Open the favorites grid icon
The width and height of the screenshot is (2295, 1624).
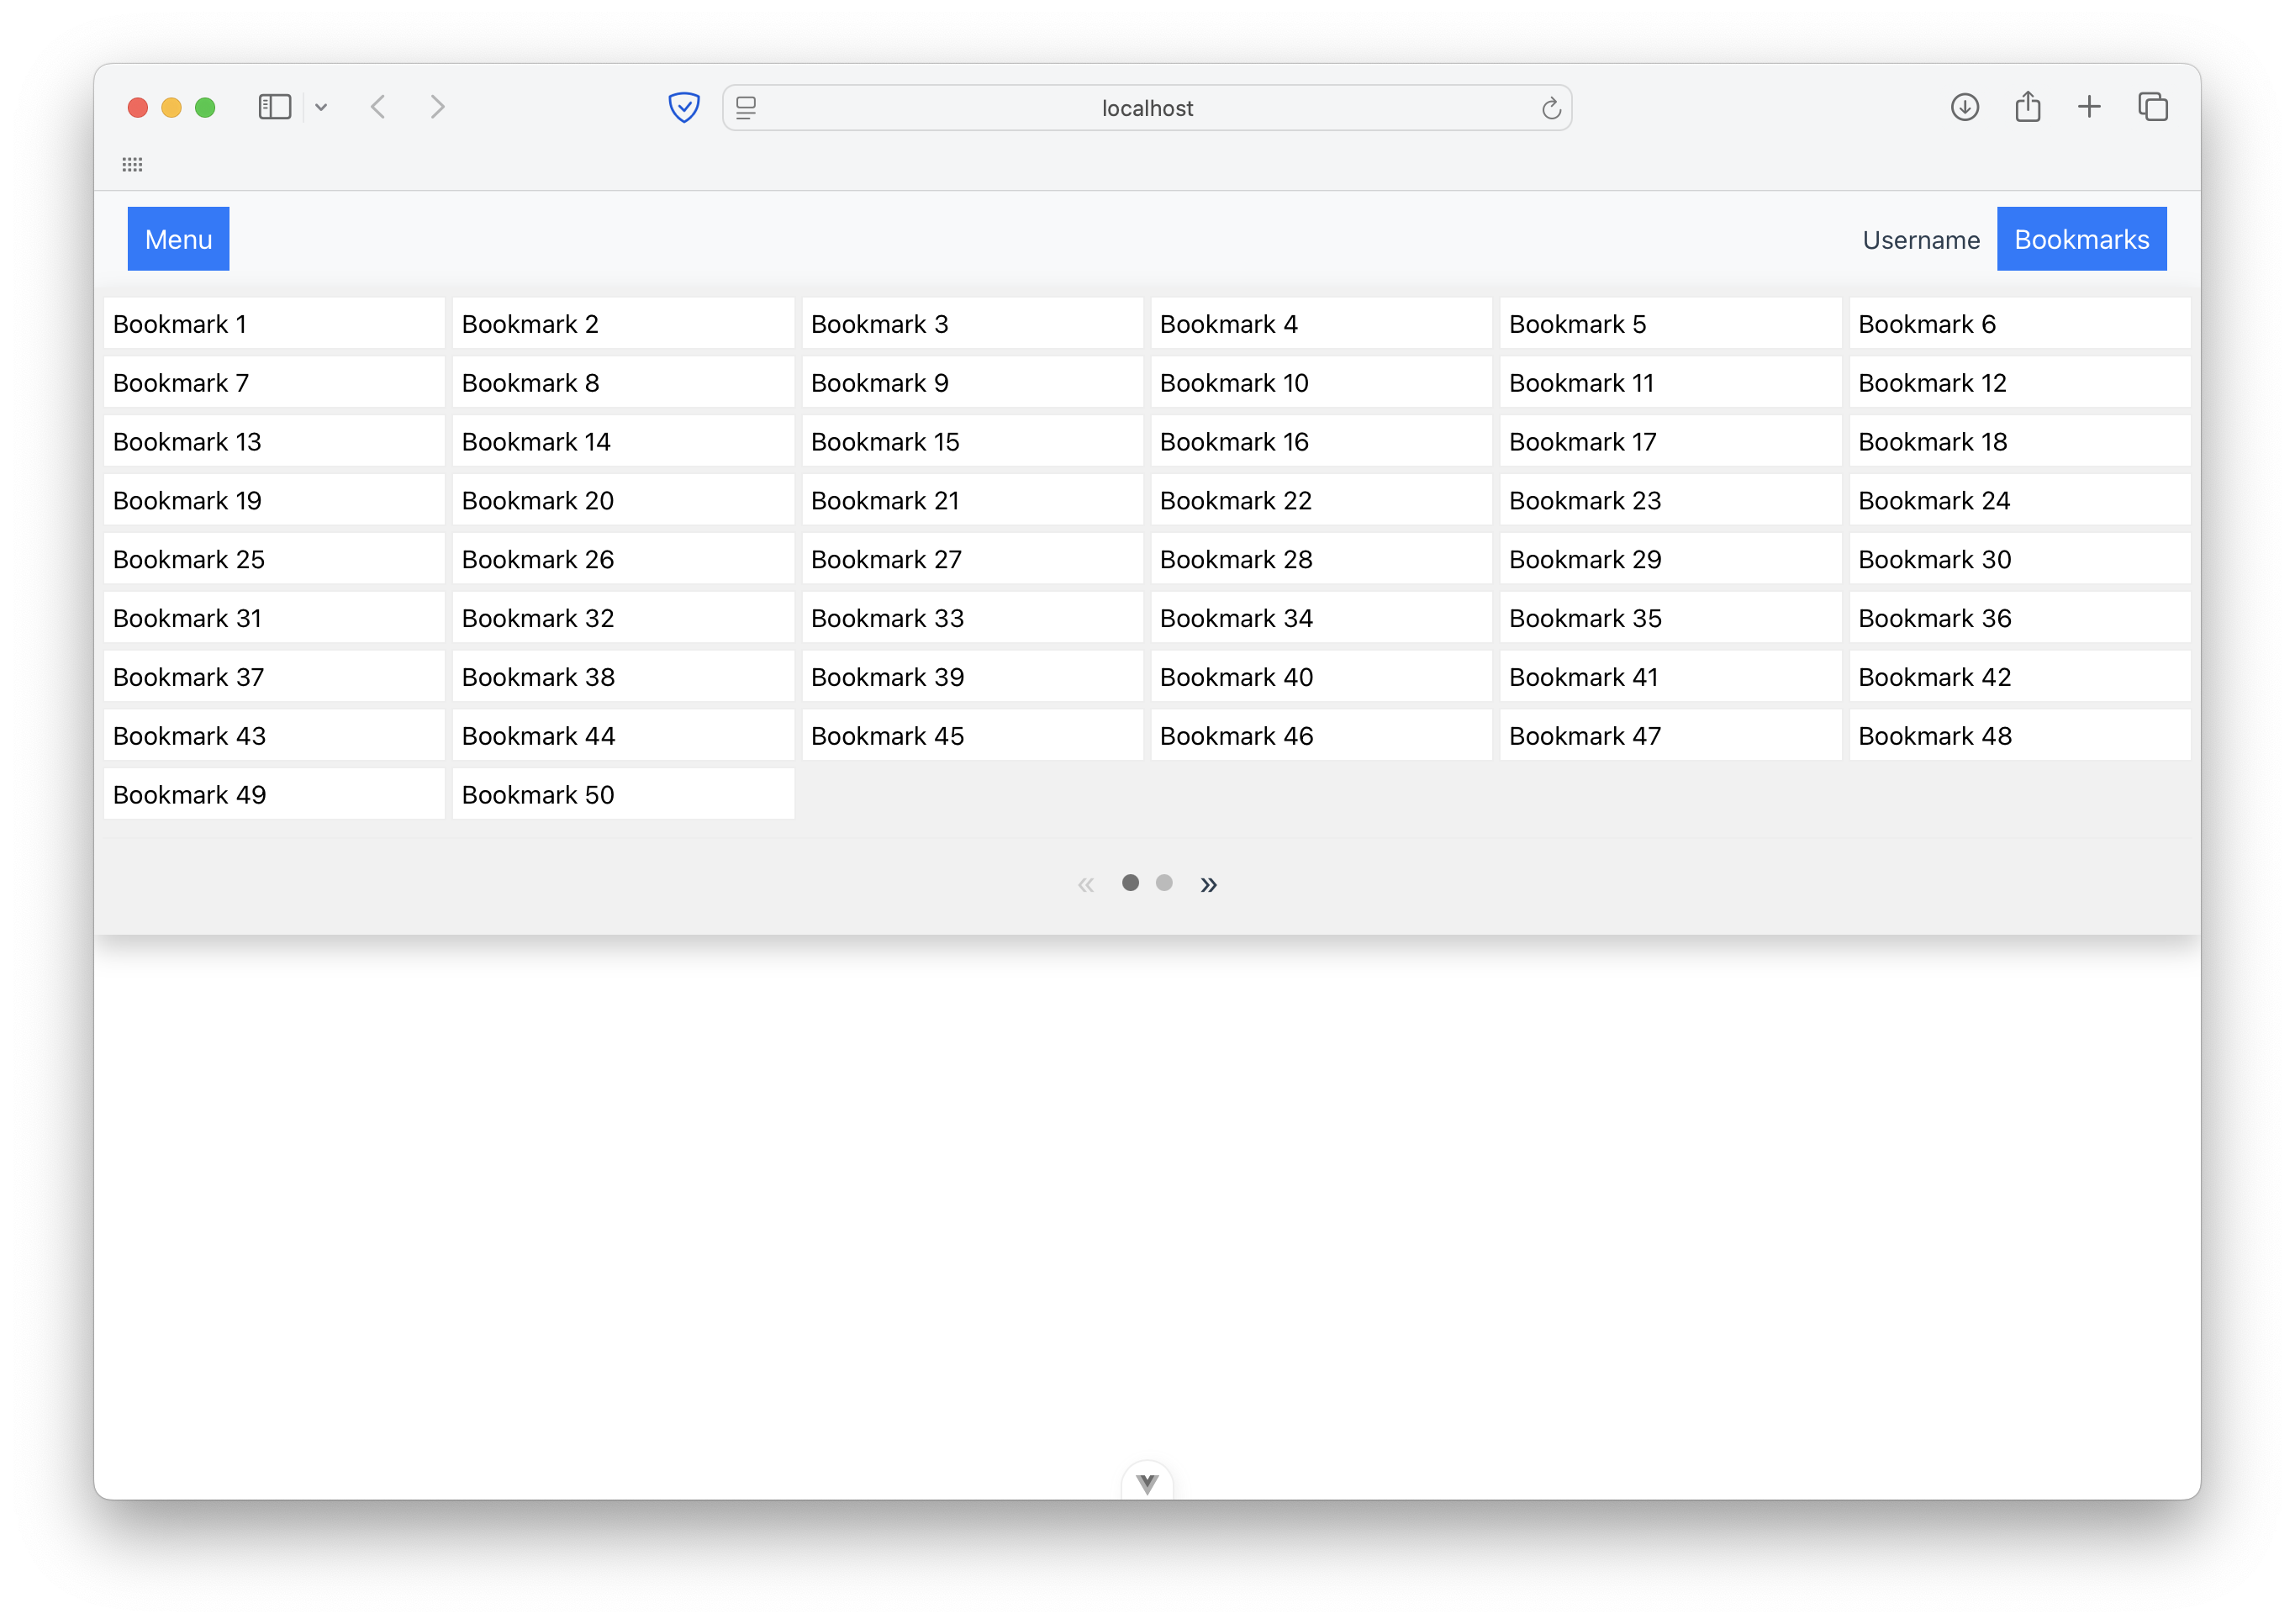coord(132,165)
